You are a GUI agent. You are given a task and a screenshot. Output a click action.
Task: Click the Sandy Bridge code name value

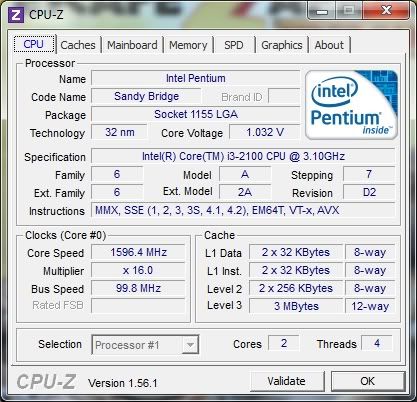pos(146,96)
